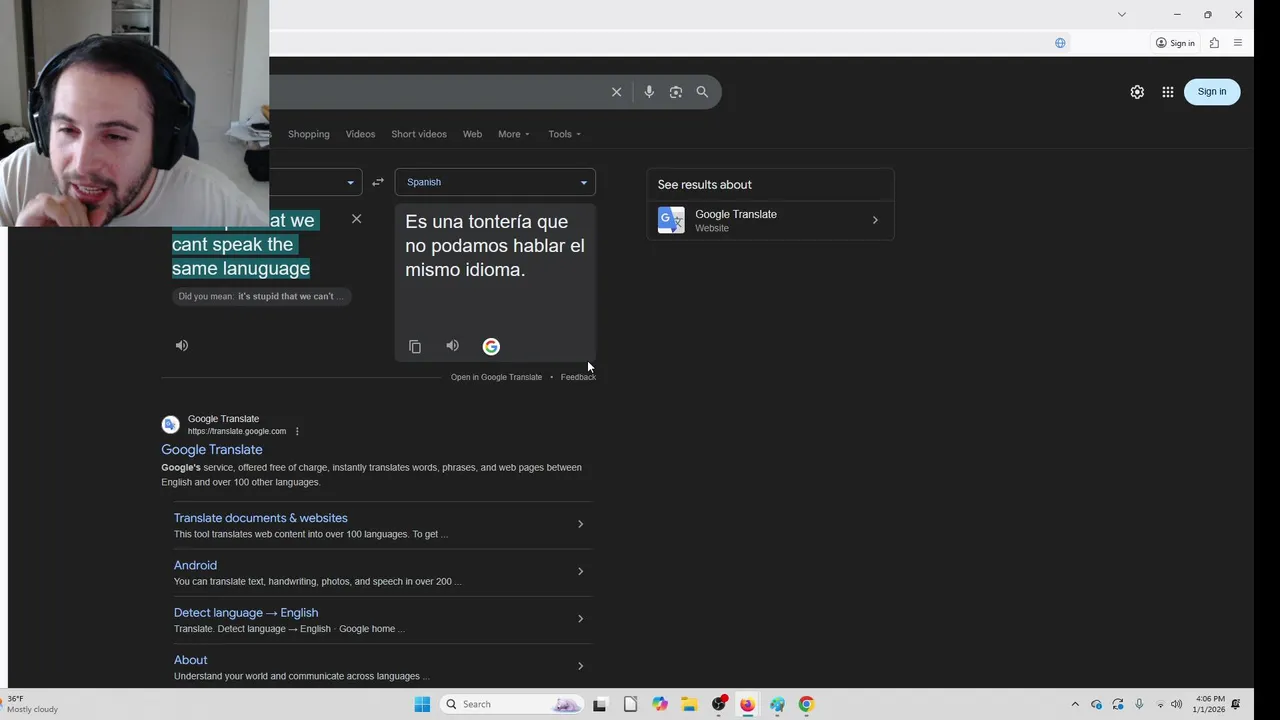Open Google quick settings gear
This screenshot has width=1280, height=720.
(x=1137, y=92)
